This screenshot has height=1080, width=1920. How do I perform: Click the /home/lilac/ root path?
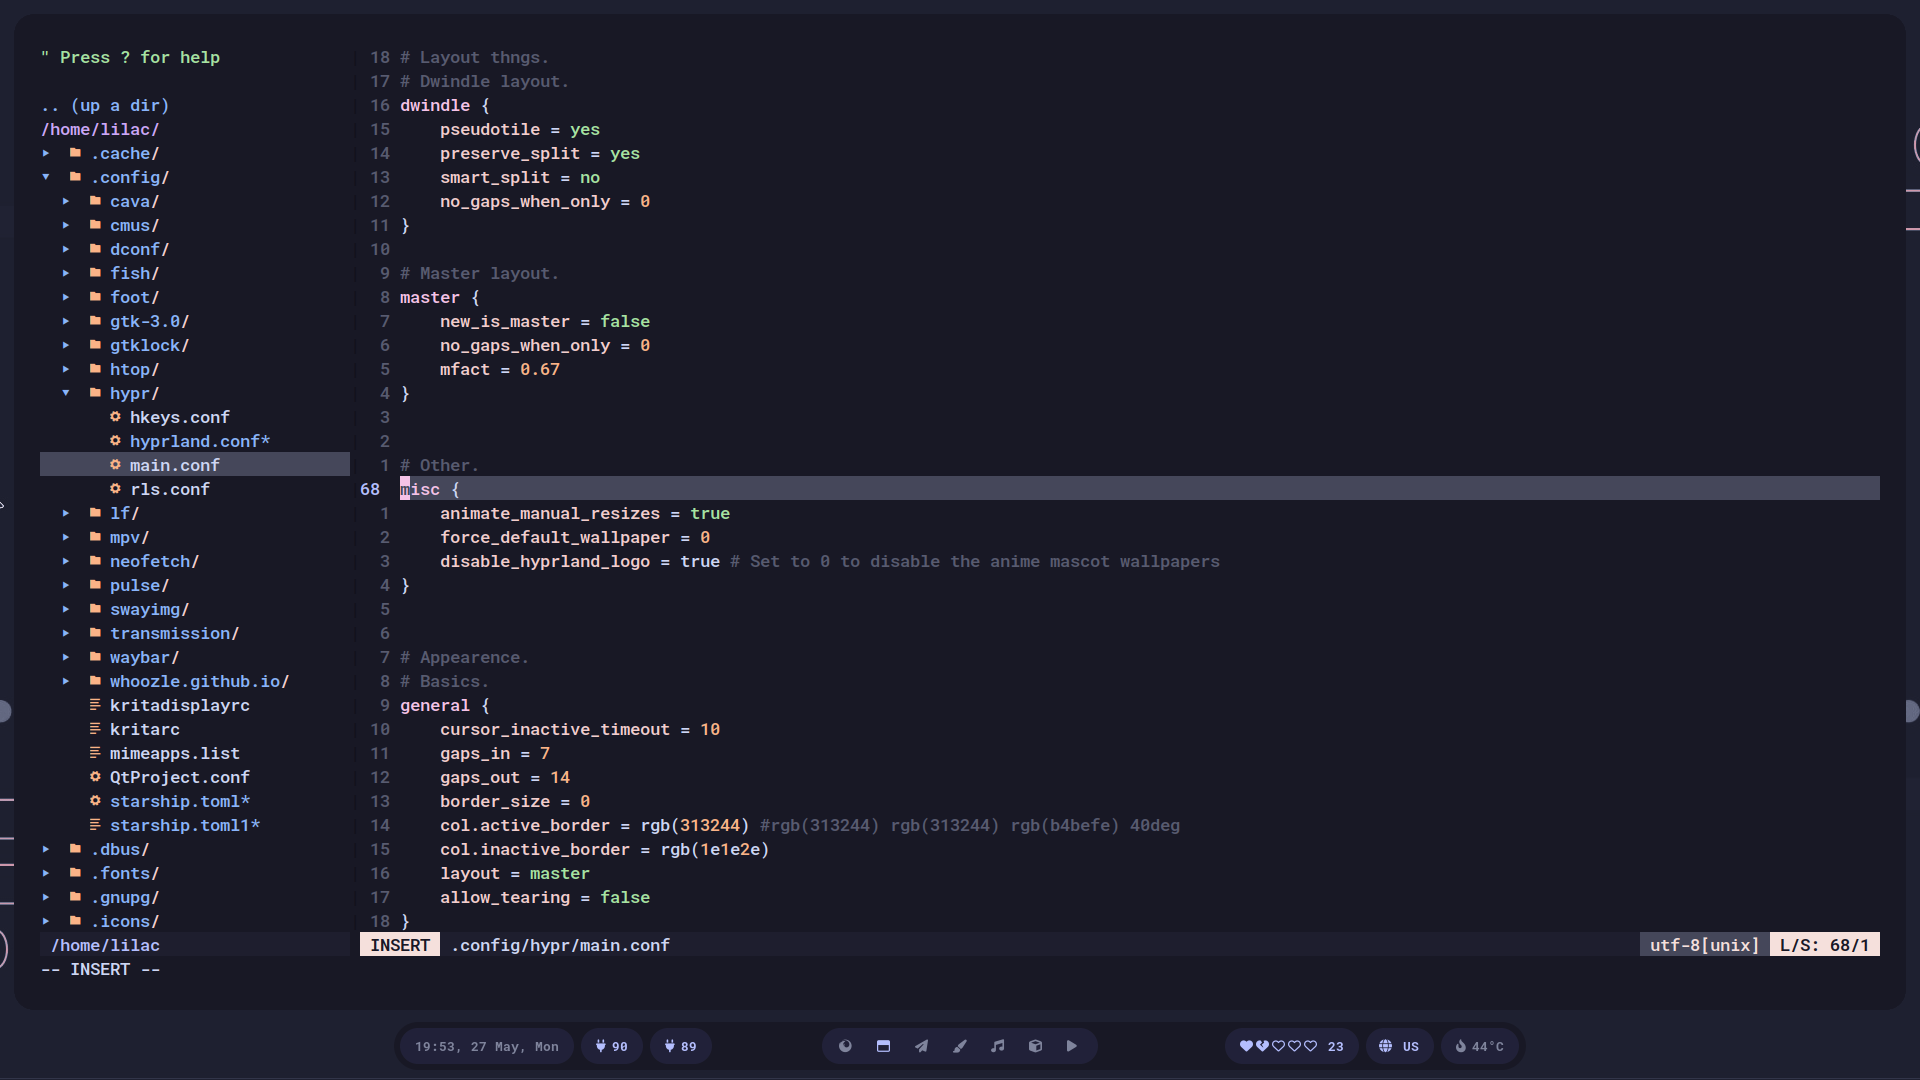(x=100, y=129)
